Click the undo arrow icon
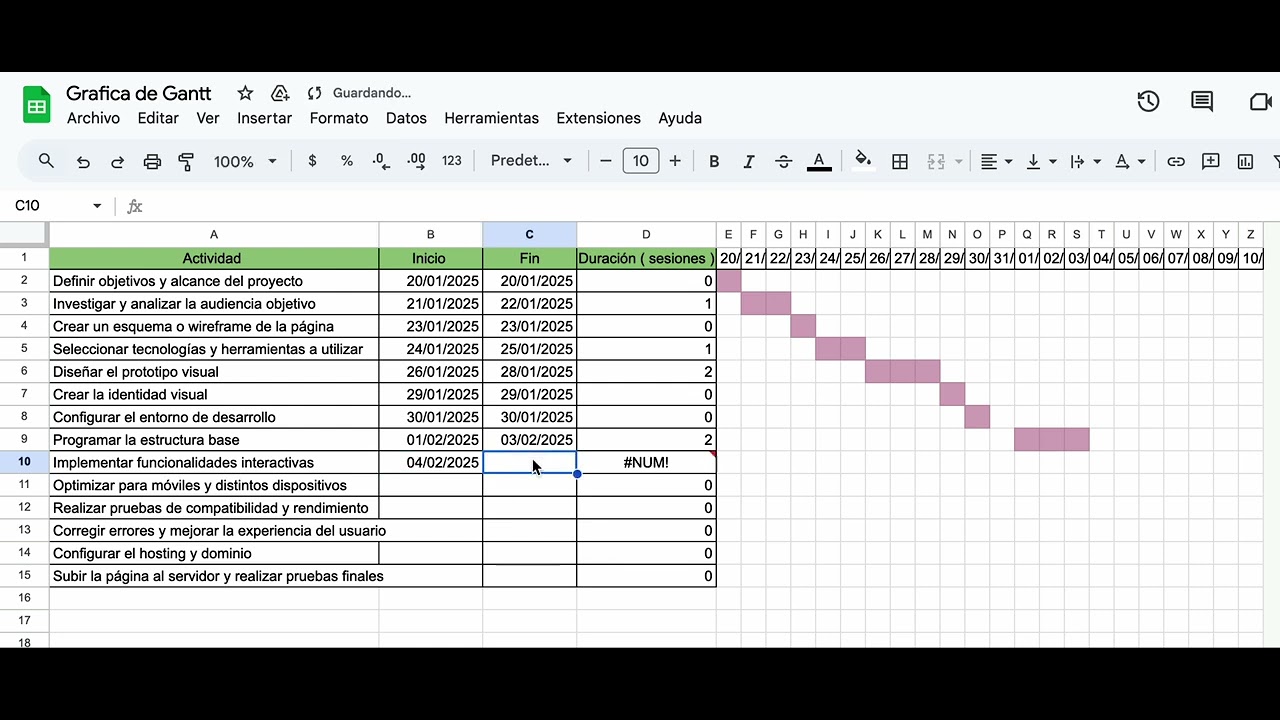Viewport: 1280px width, 720px height. point(83,161)
